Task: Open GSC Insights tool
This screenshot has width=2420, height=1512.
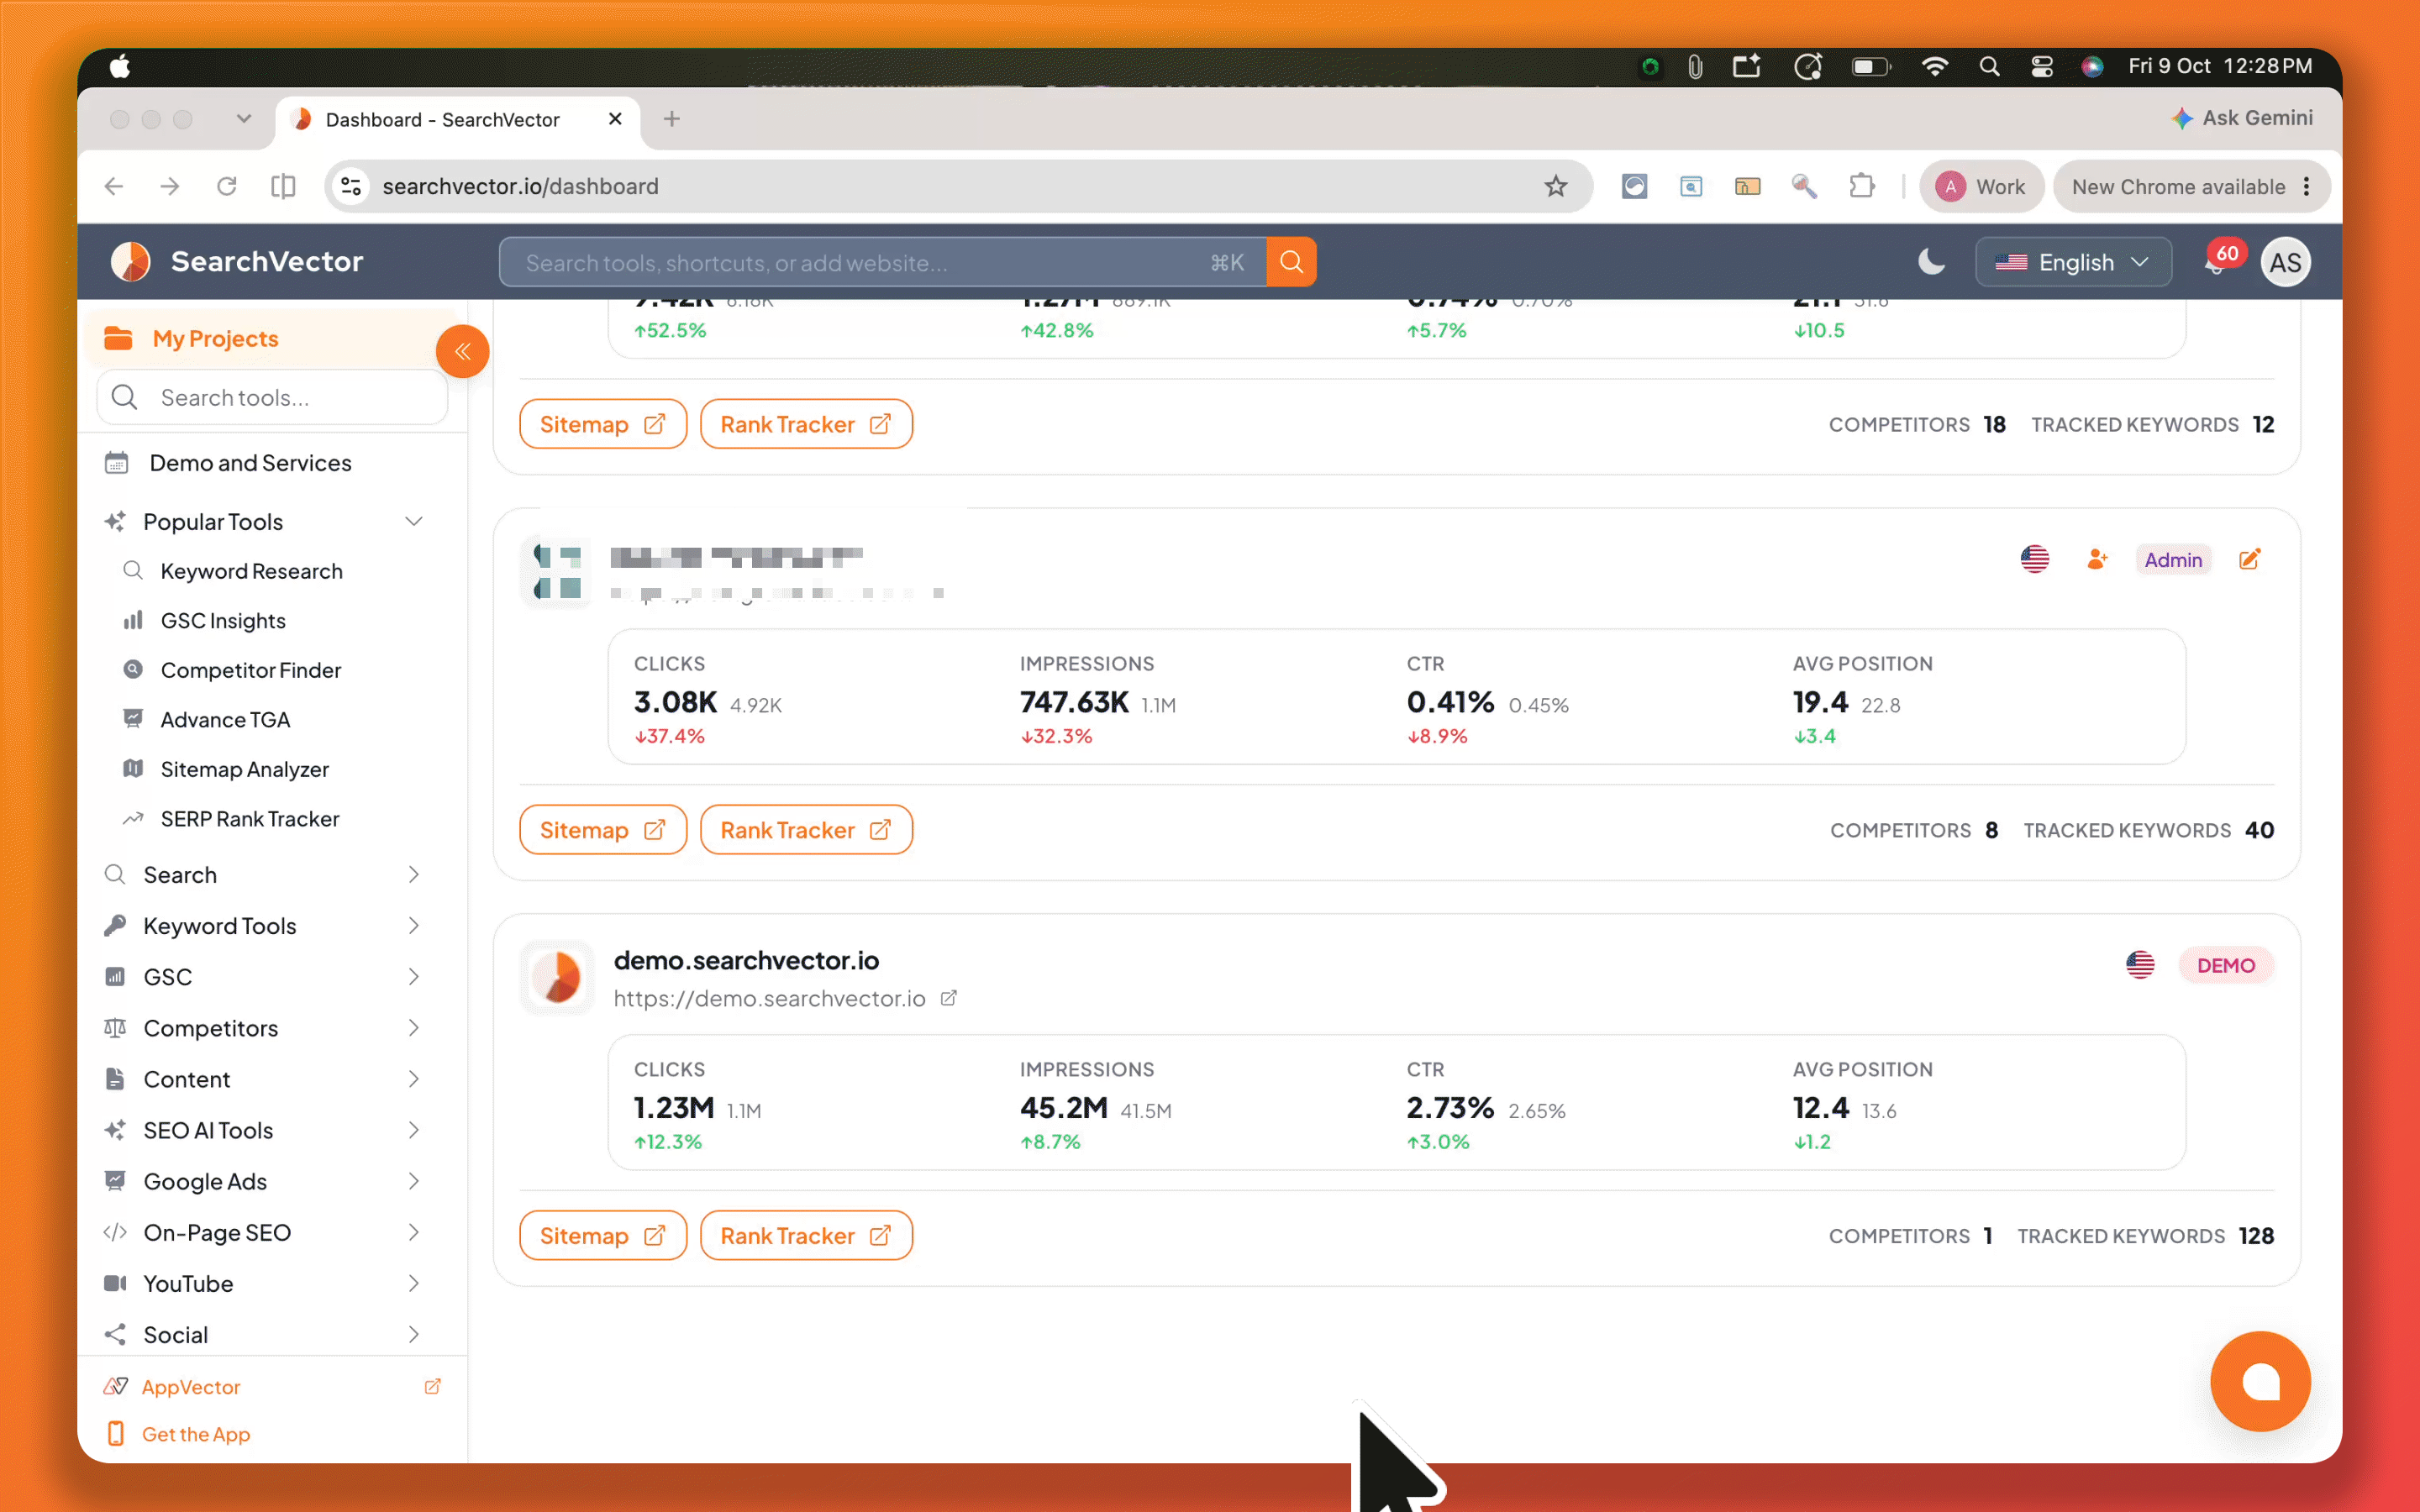Action: click(x=223, y=620)
